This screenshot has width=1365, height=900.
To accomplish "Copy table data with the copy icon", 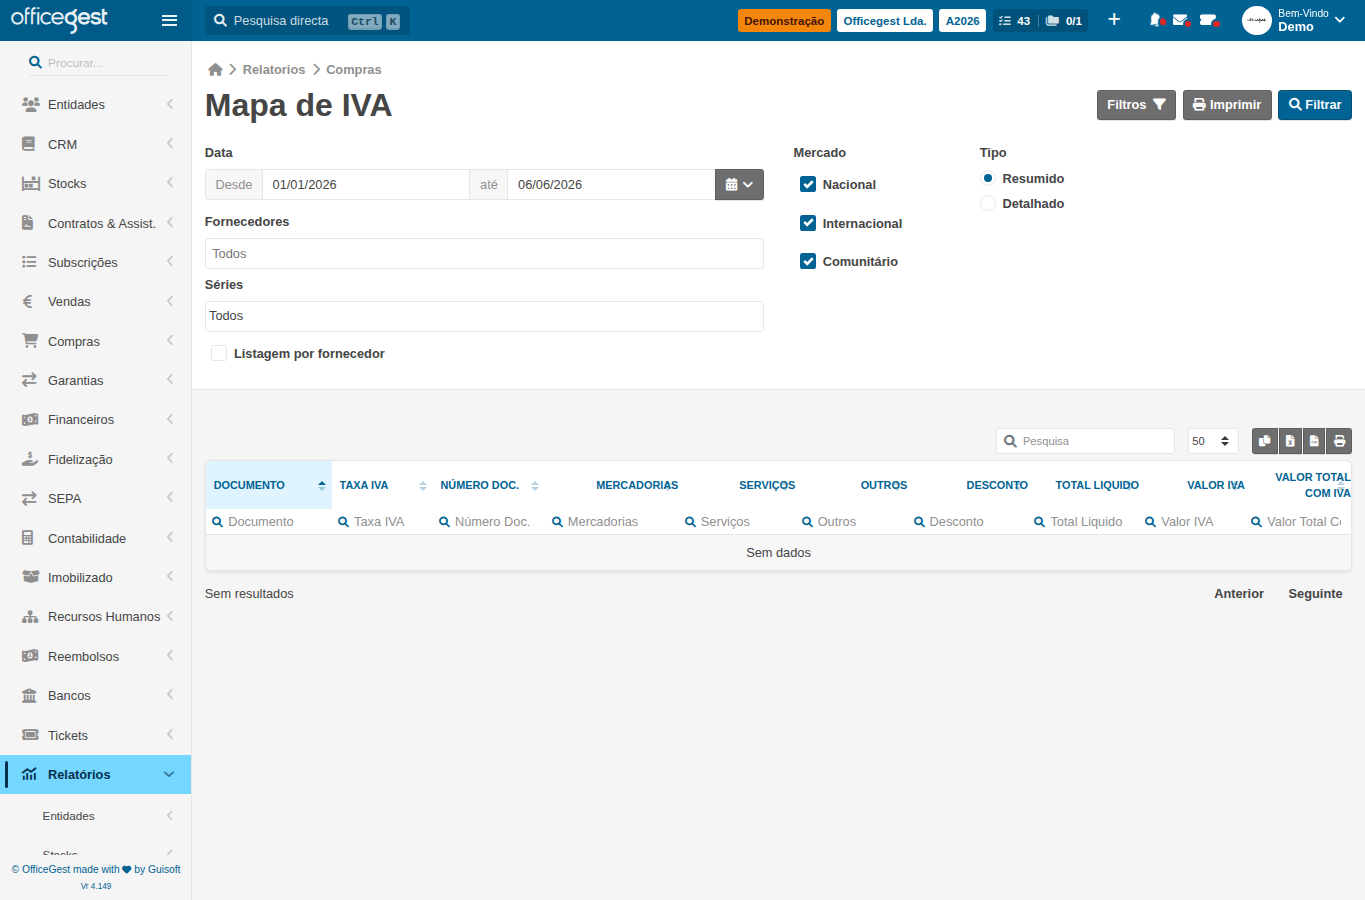I will tap(1265, 441).
